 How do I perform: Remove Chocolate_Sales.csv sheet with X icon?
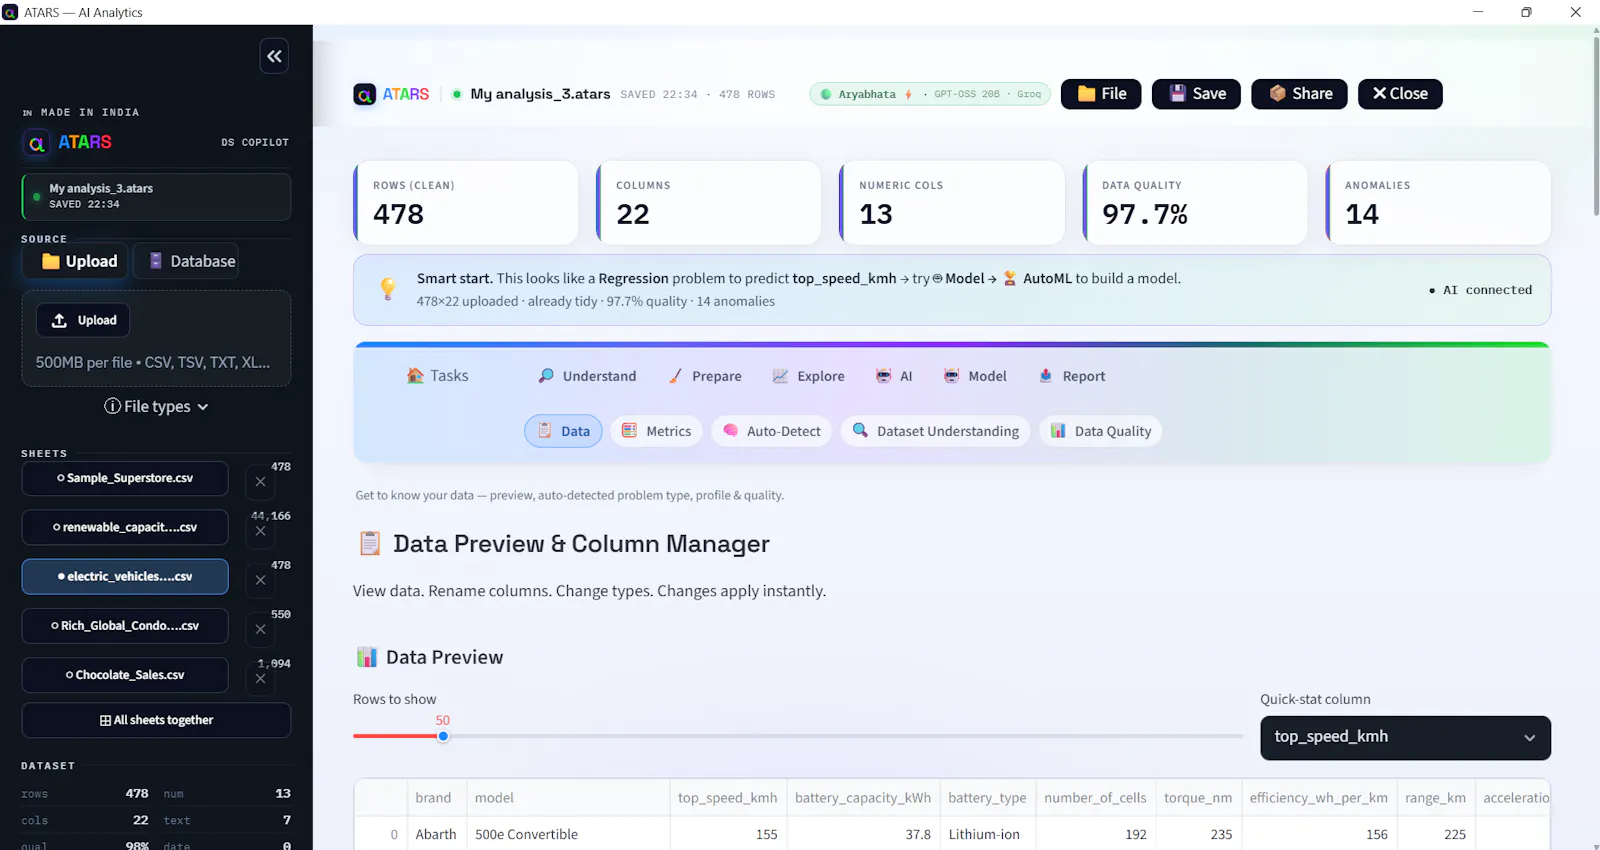point(260,679)
